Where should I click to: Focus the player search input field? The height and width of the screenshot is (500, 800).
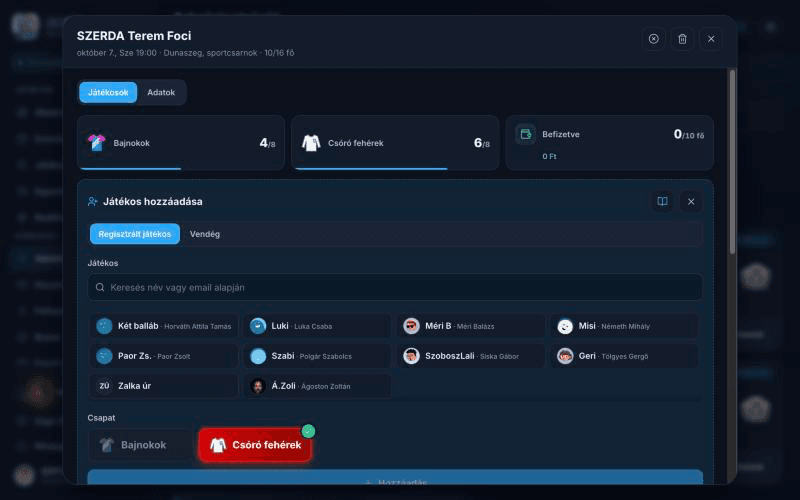click(395, 287)
